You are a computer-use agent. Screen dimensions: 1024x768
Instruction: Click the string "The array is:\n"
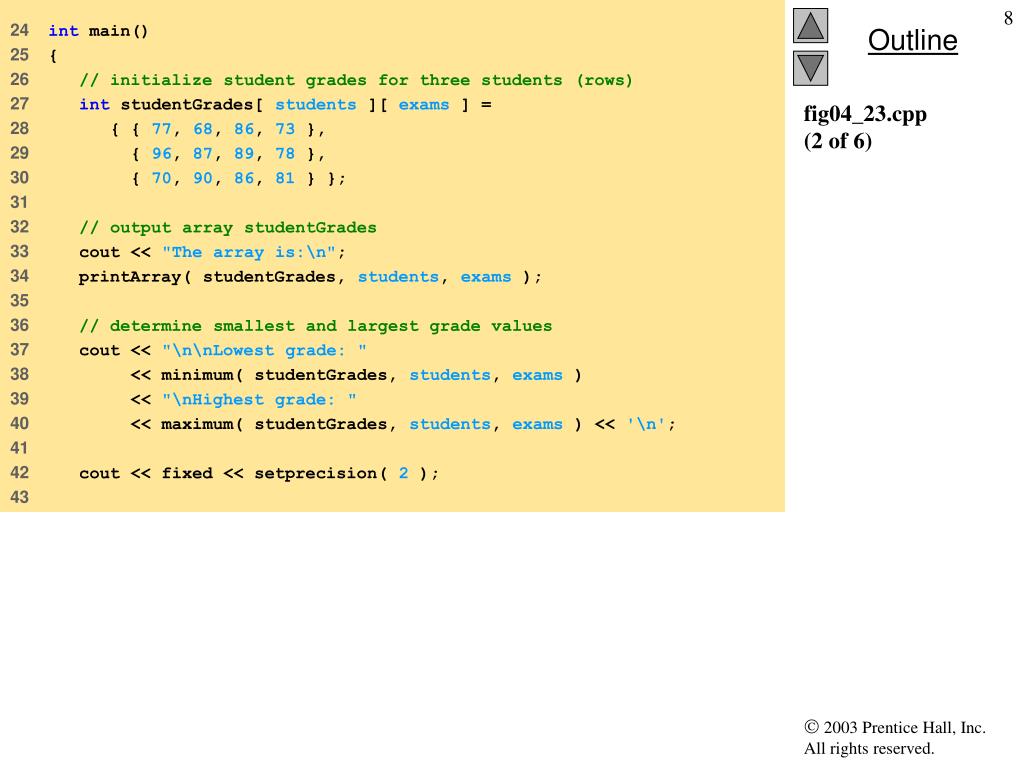pos(249,252)
